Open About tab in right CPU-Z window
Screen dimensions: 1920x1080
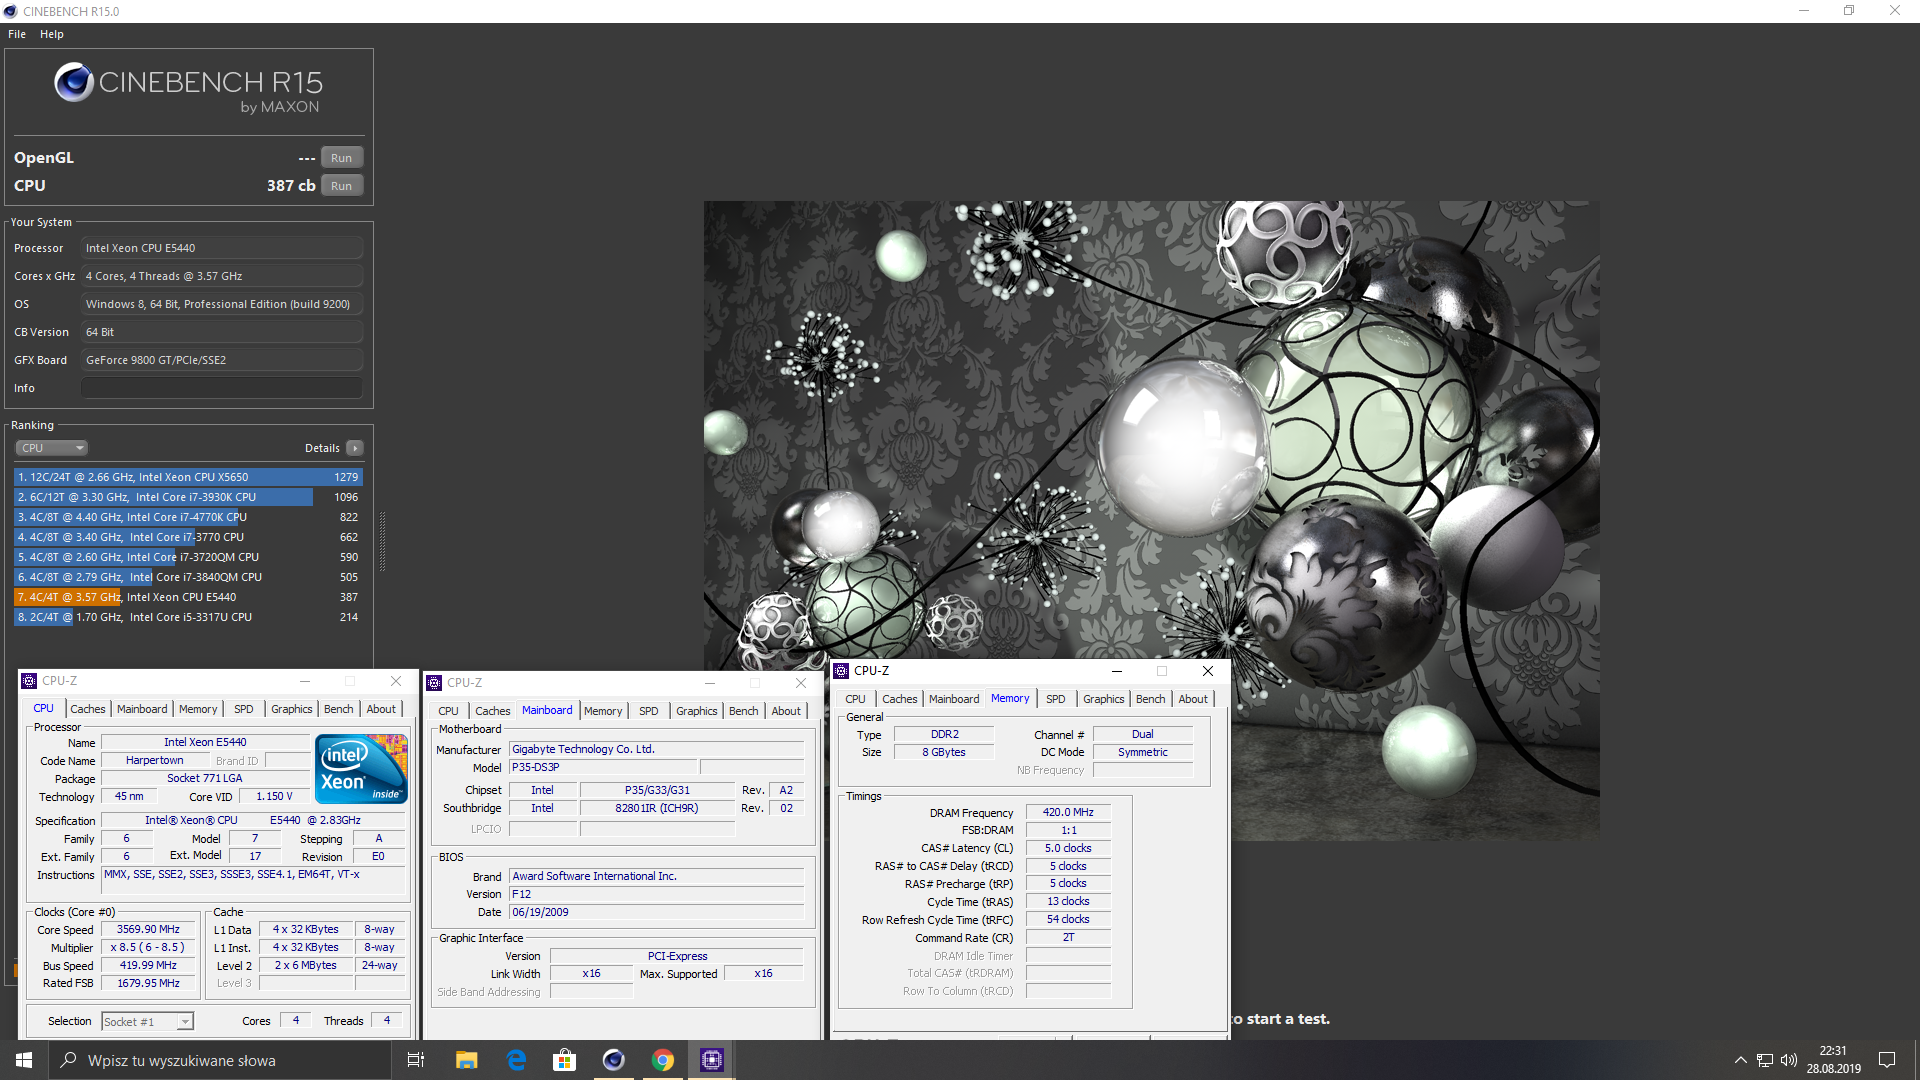point(1193,699)
